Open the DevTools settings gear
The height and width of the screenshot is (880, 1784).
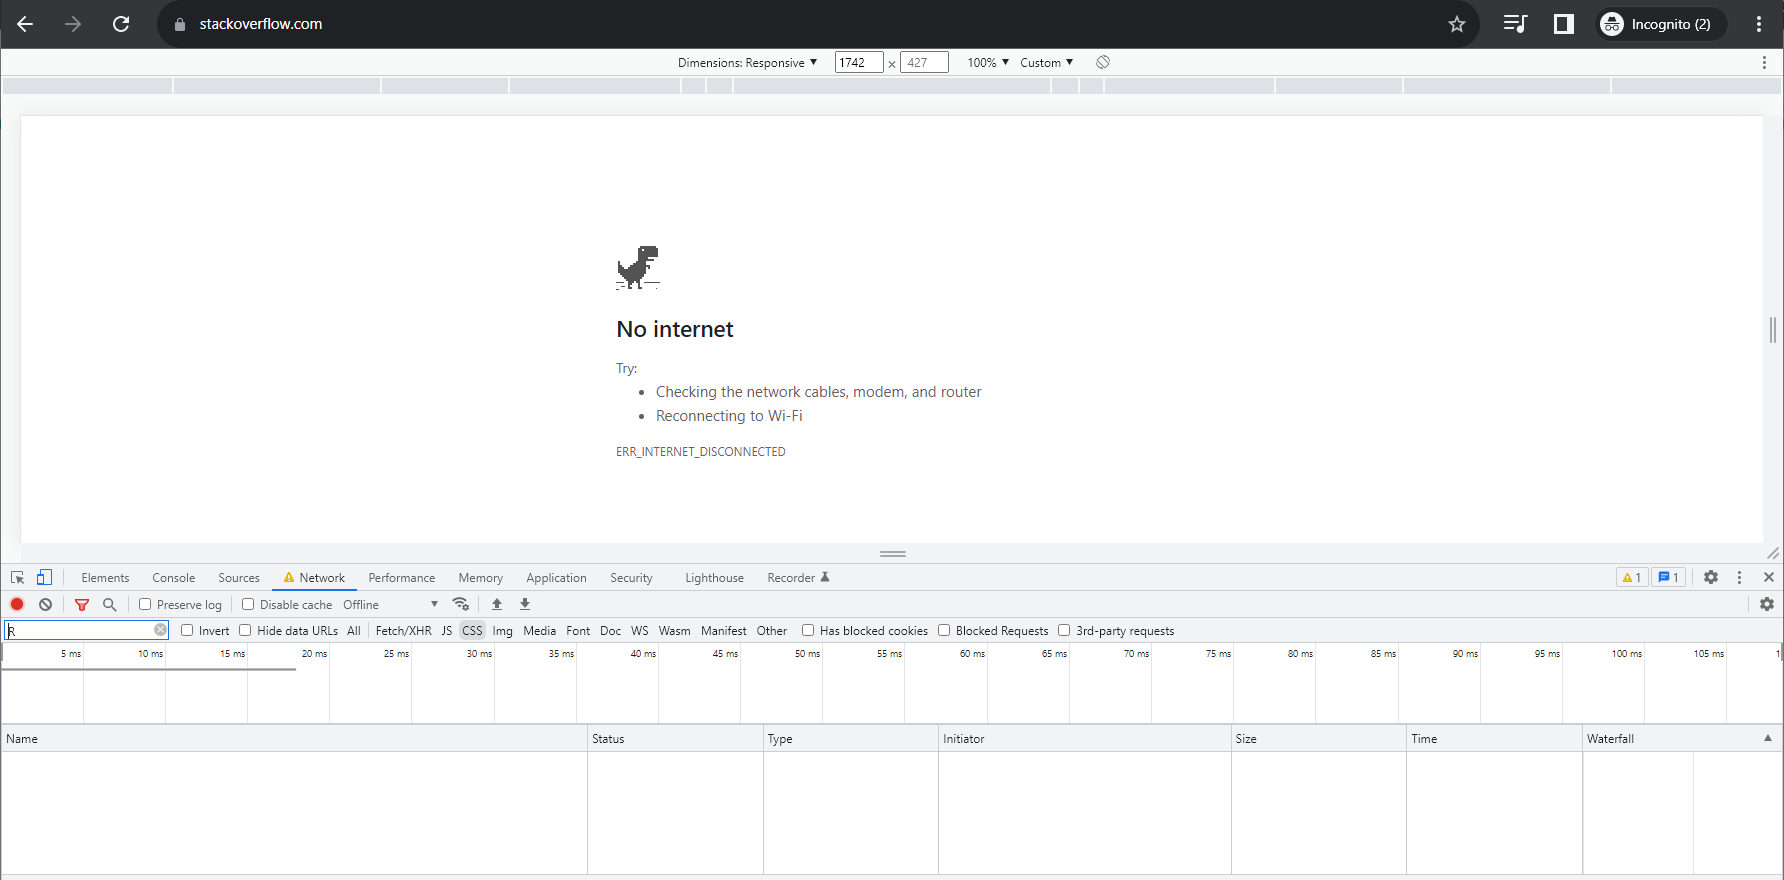(1711, 577)
